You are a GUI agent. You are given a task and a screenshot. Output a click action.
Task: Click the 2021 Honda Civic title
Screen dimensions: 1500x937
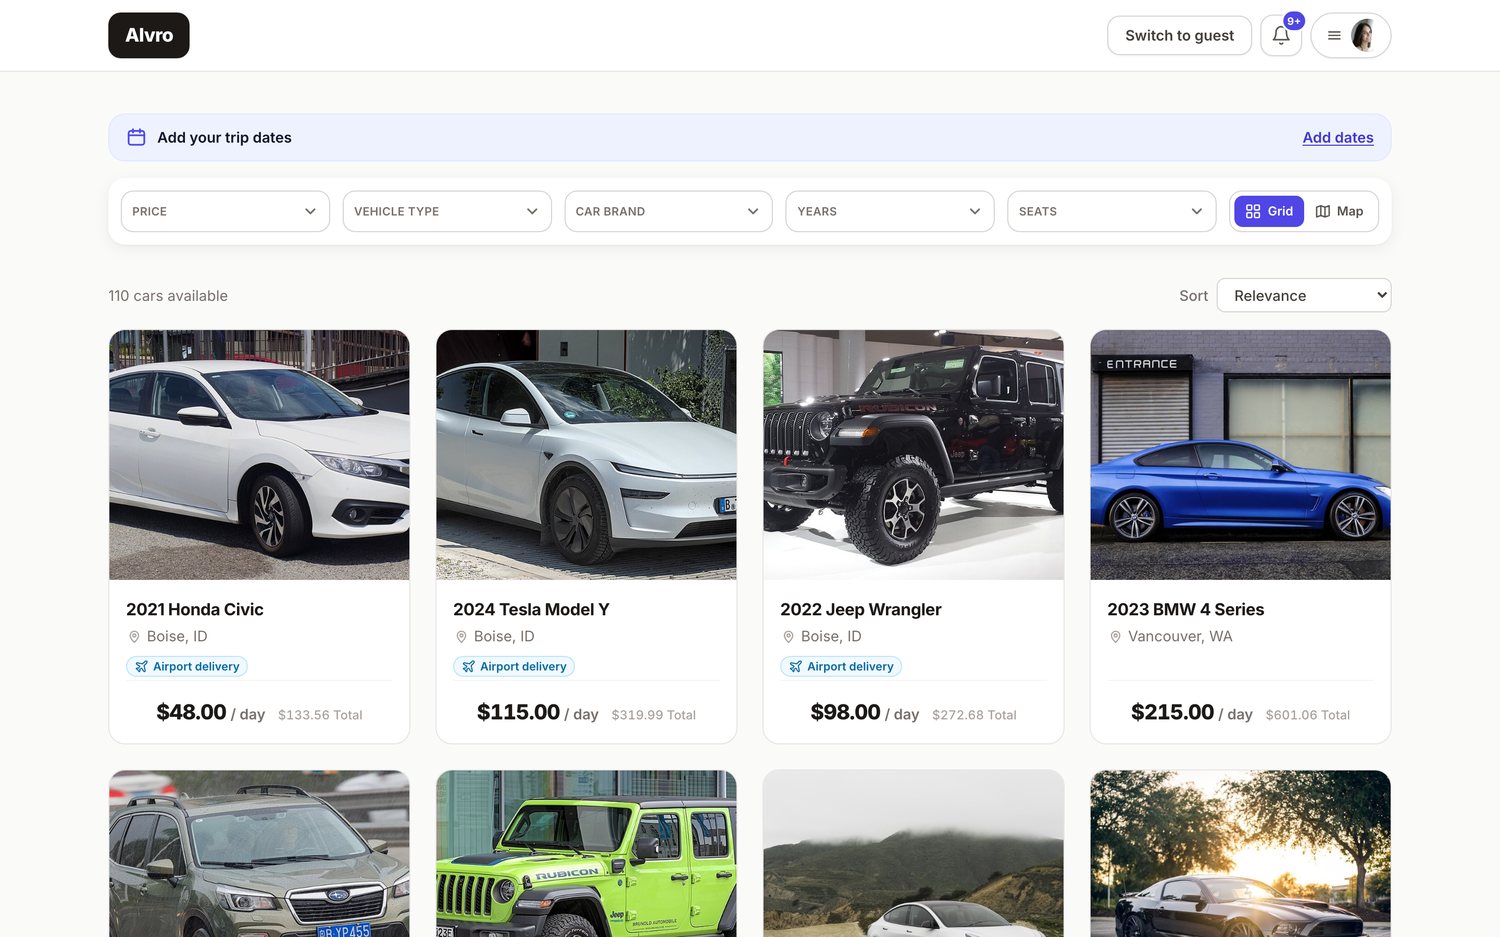pyautogui.click(x=195, y=609)
